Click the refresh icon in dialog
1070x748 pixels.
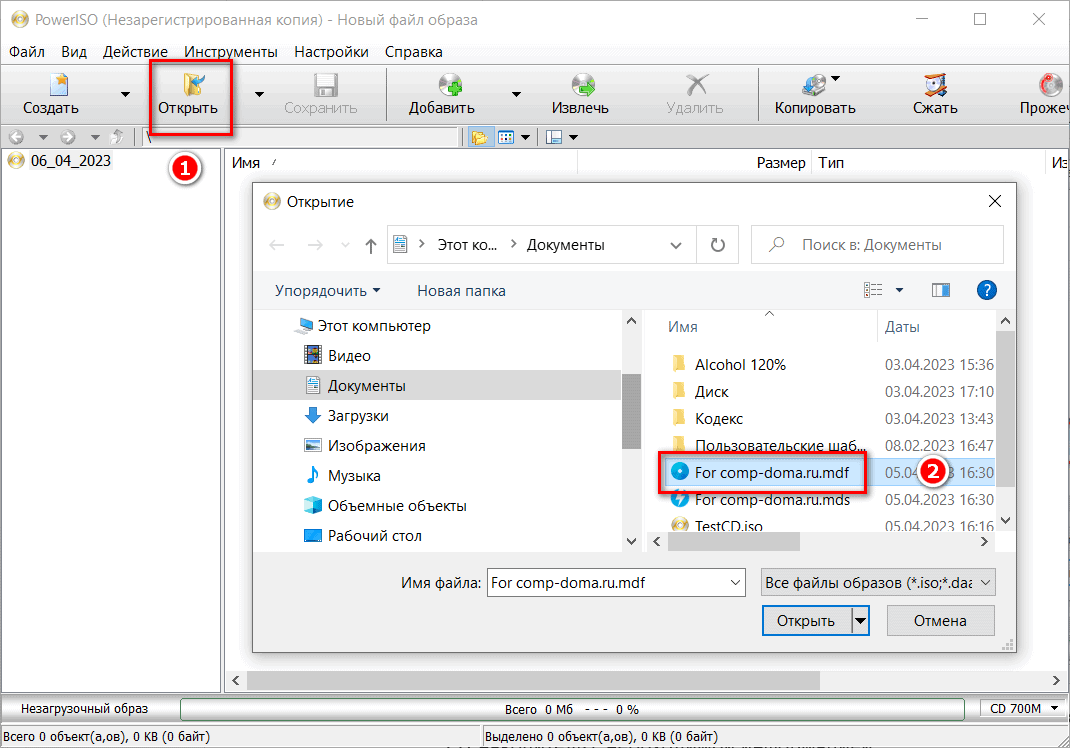tap(718, 245)
